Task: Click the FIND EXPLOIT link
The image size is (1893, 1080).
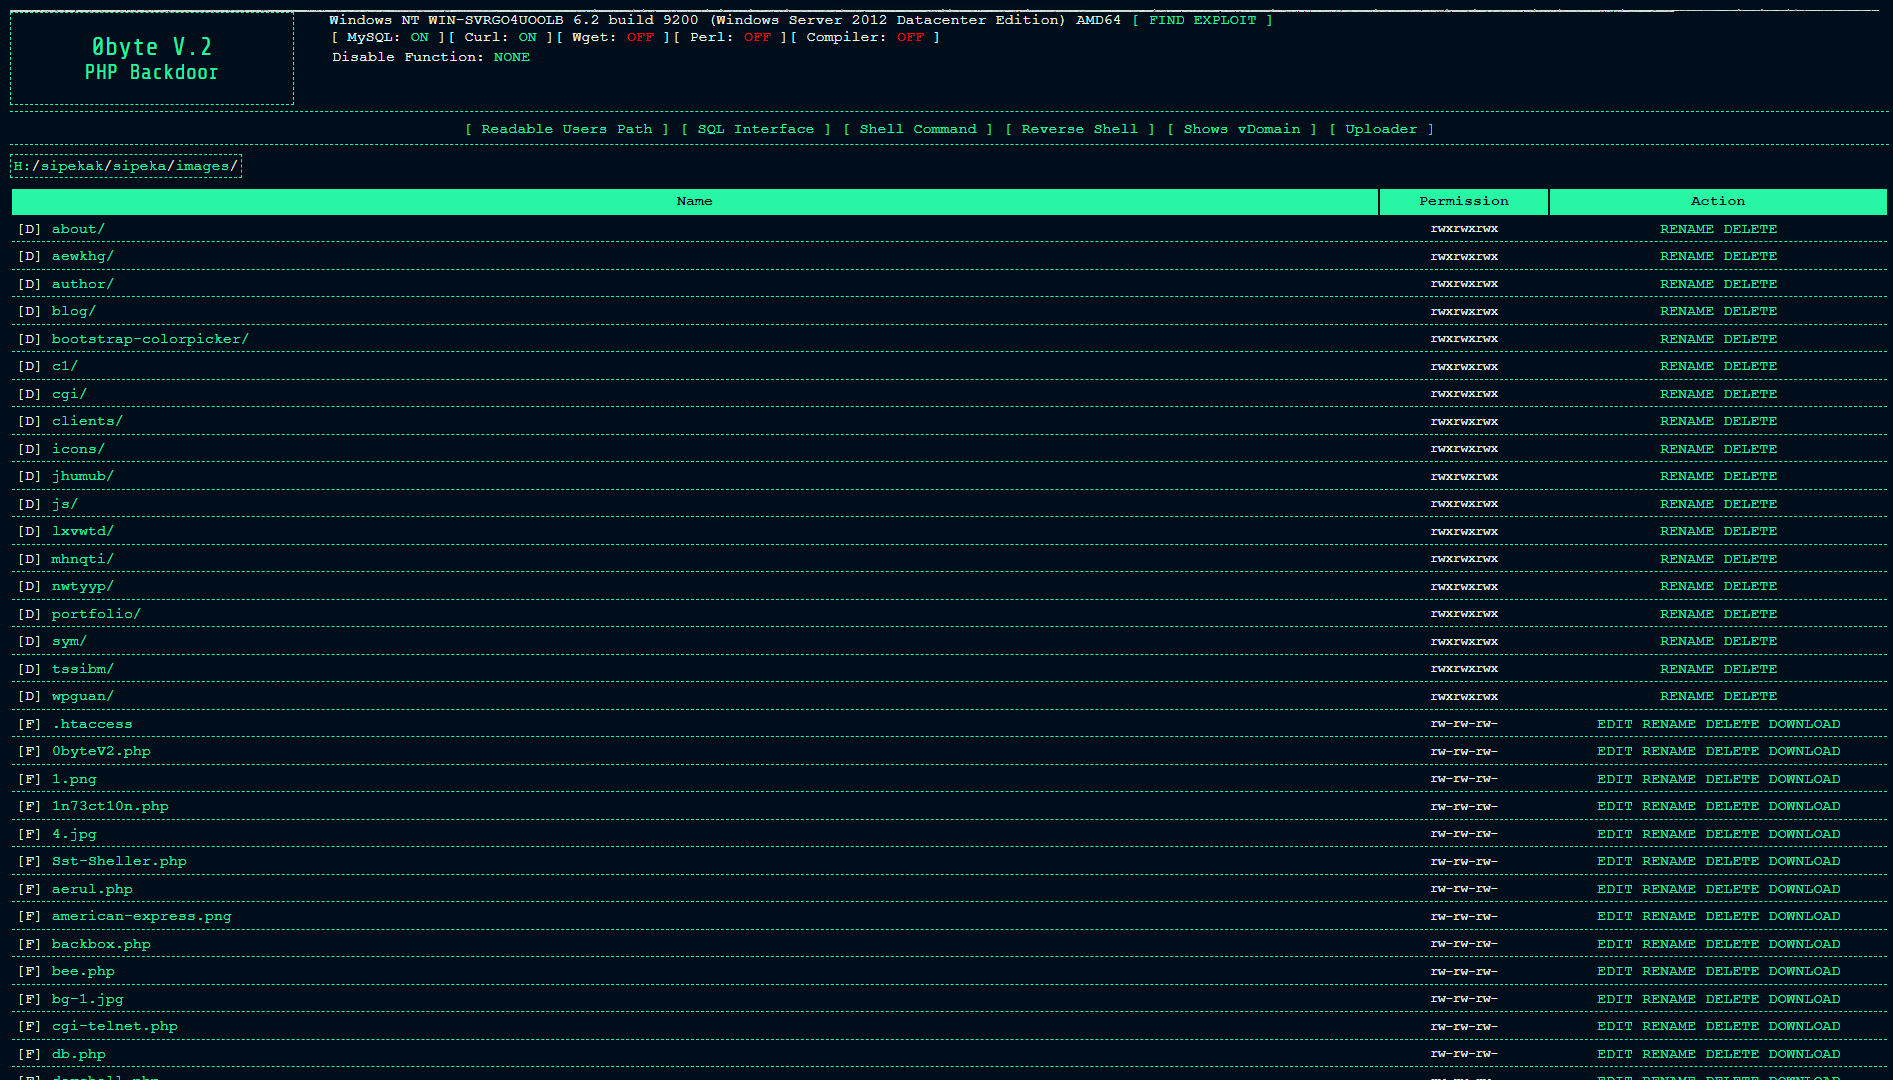Action: [1202, 20]
